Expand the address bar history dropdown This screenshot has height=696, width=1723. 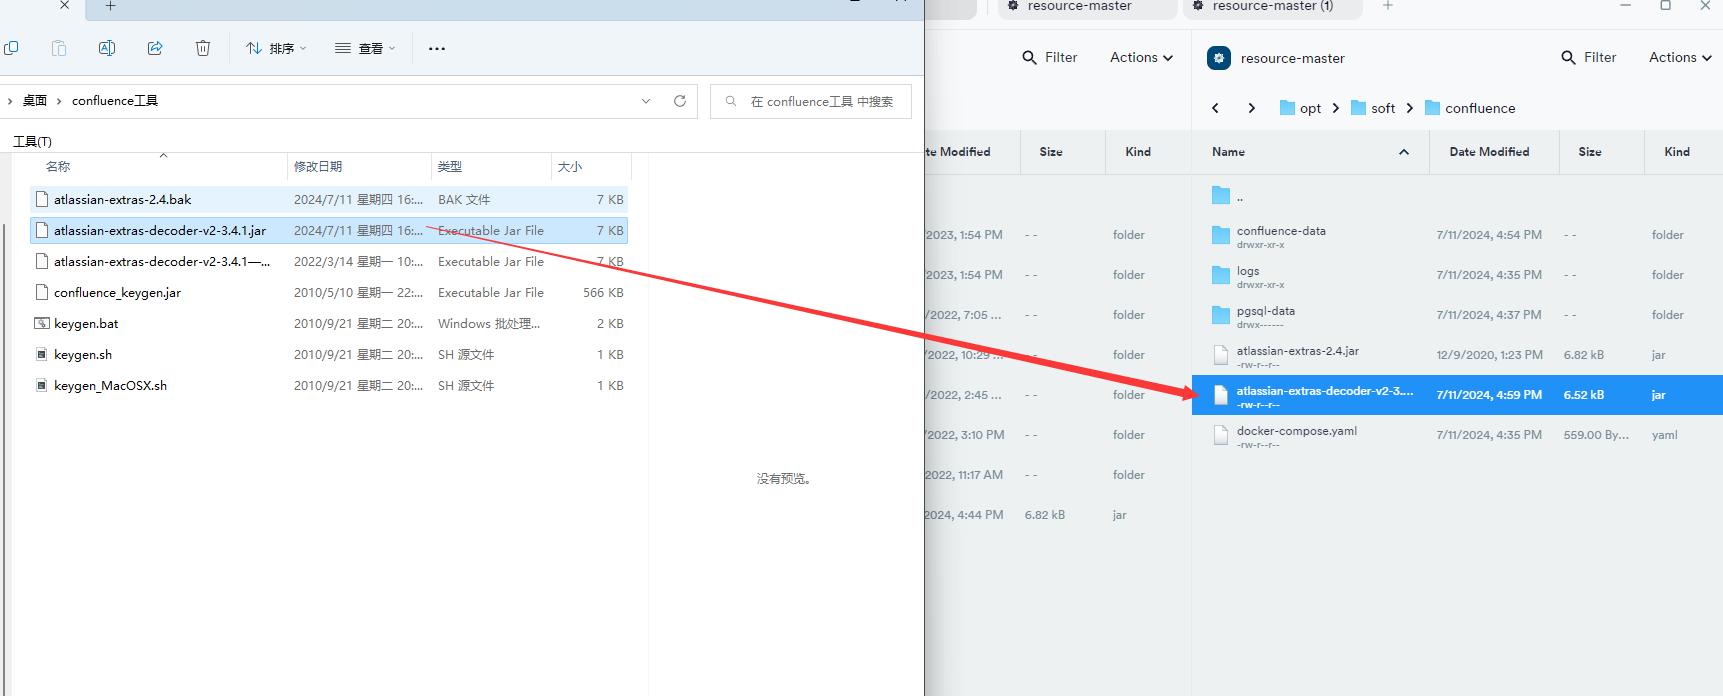click(x=646, y=101)
